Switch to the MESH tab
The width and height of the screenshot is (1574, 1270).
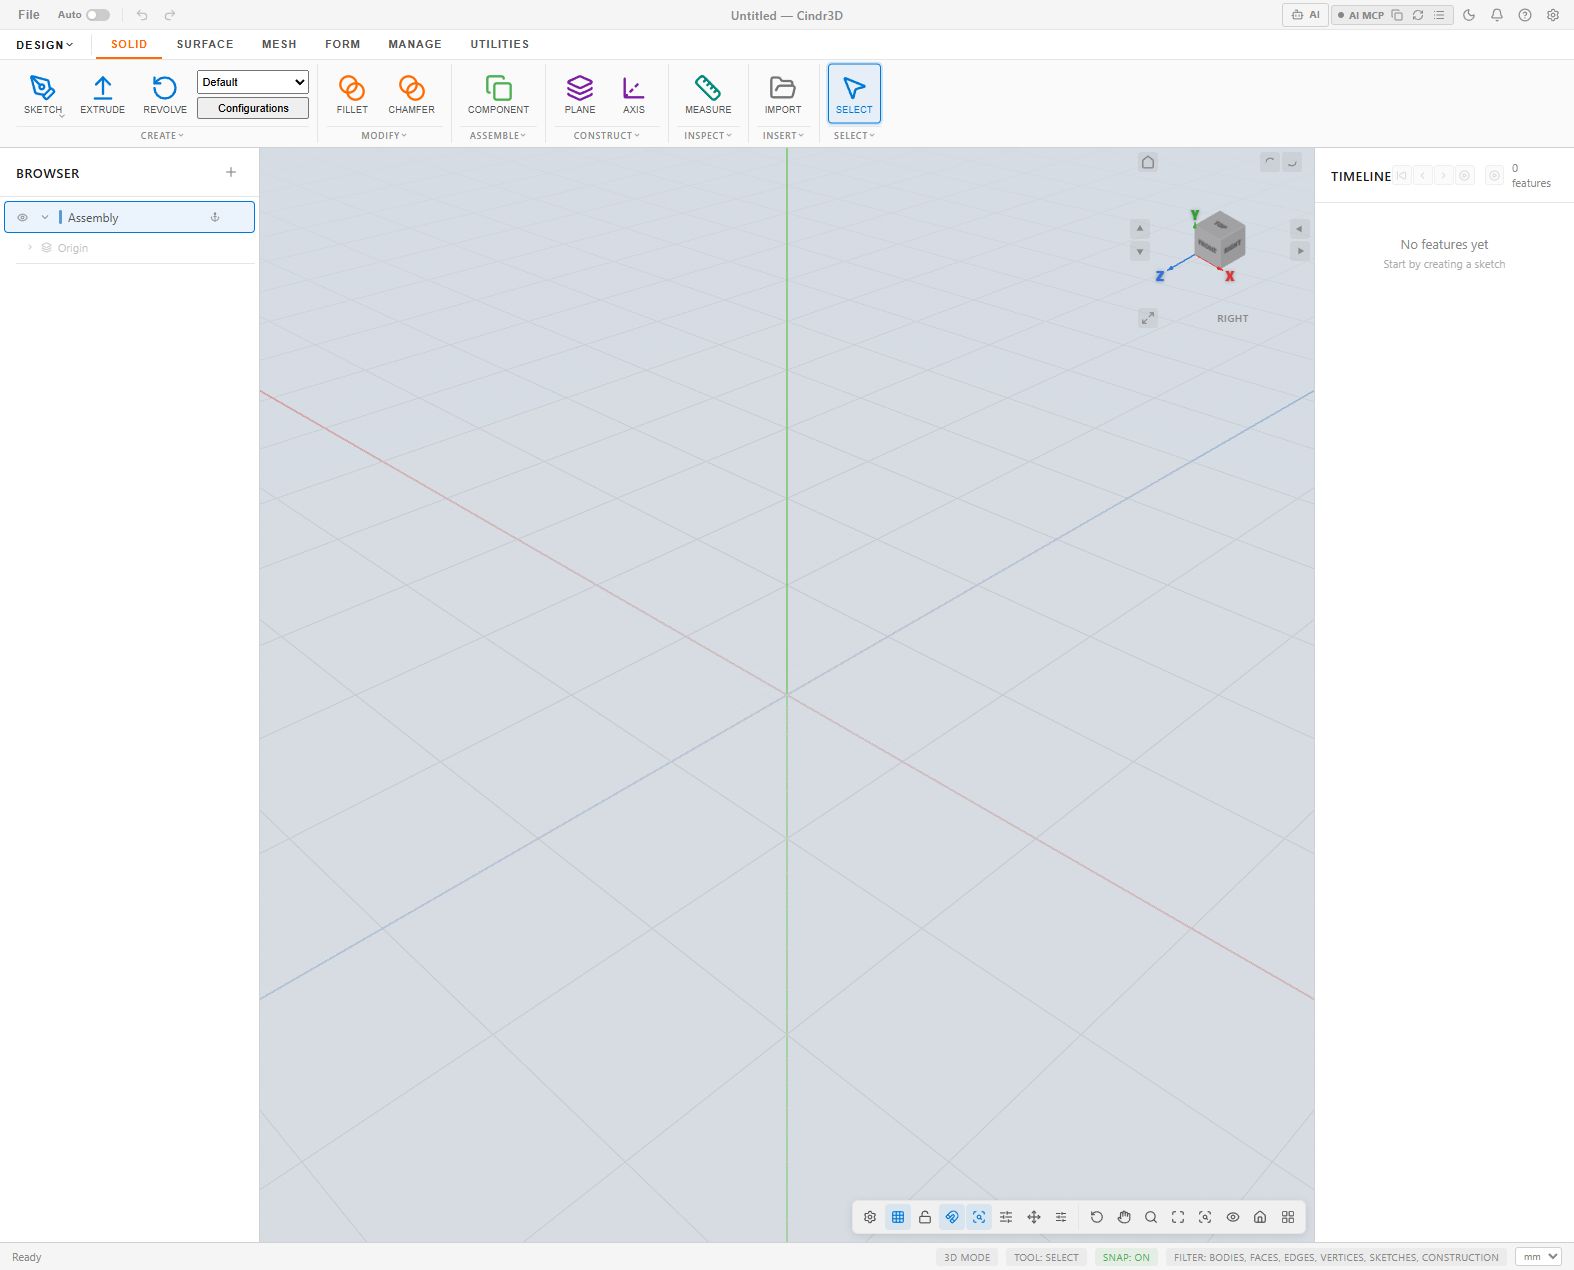279,44
